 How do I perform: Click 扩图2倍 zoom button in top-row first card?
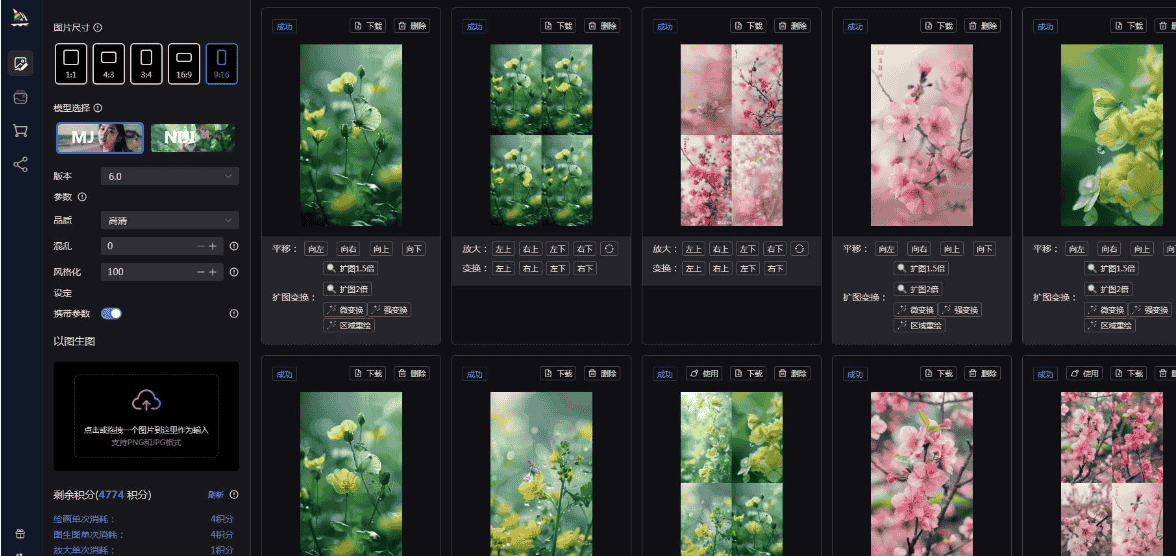tap(347, 289)
